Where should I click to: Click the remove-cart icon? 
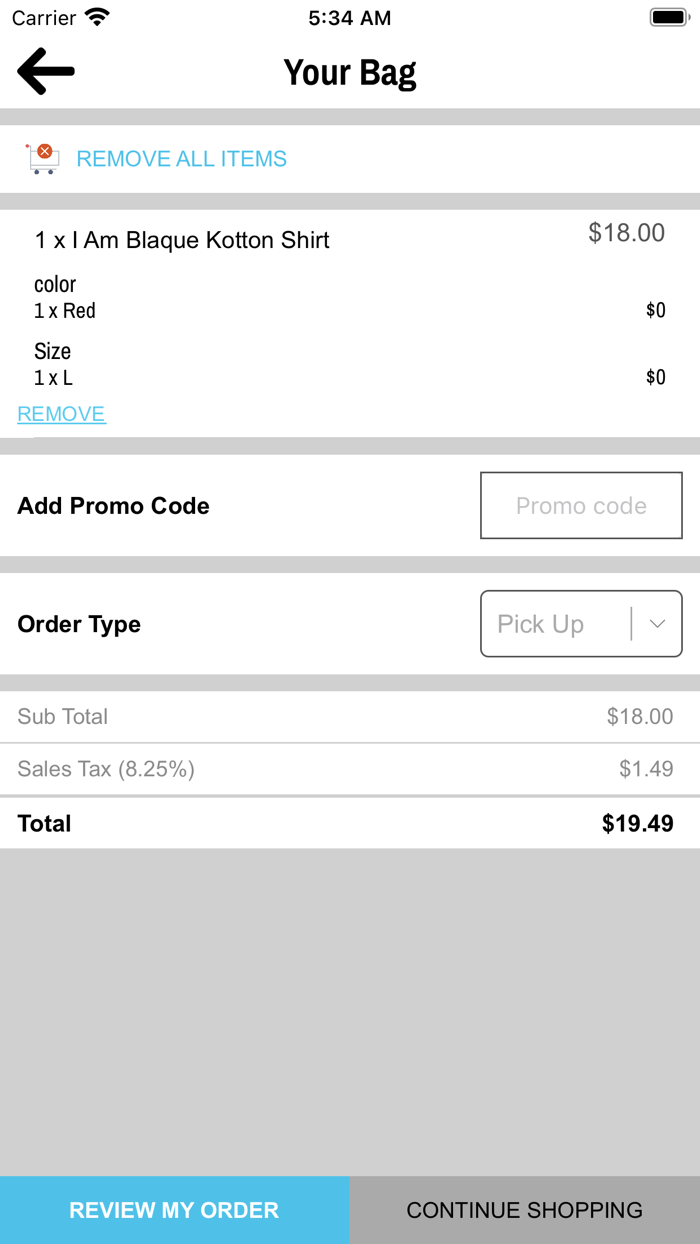click(x=42, y=158)
